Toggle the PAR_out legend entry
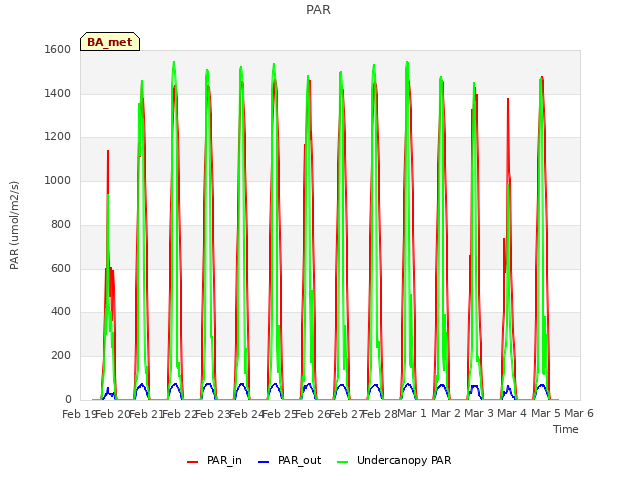Image resolution: width=640 pixels, height=480 pixels. [x=290, y=460]
